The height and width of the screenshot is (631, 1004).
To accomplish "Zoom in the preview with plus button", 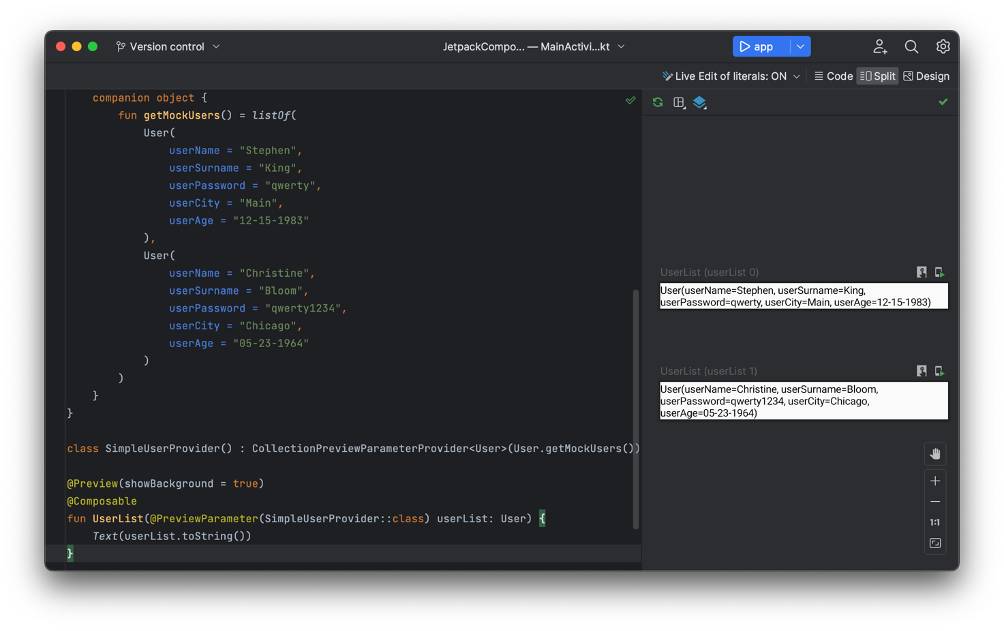I will tap(935, 481).
